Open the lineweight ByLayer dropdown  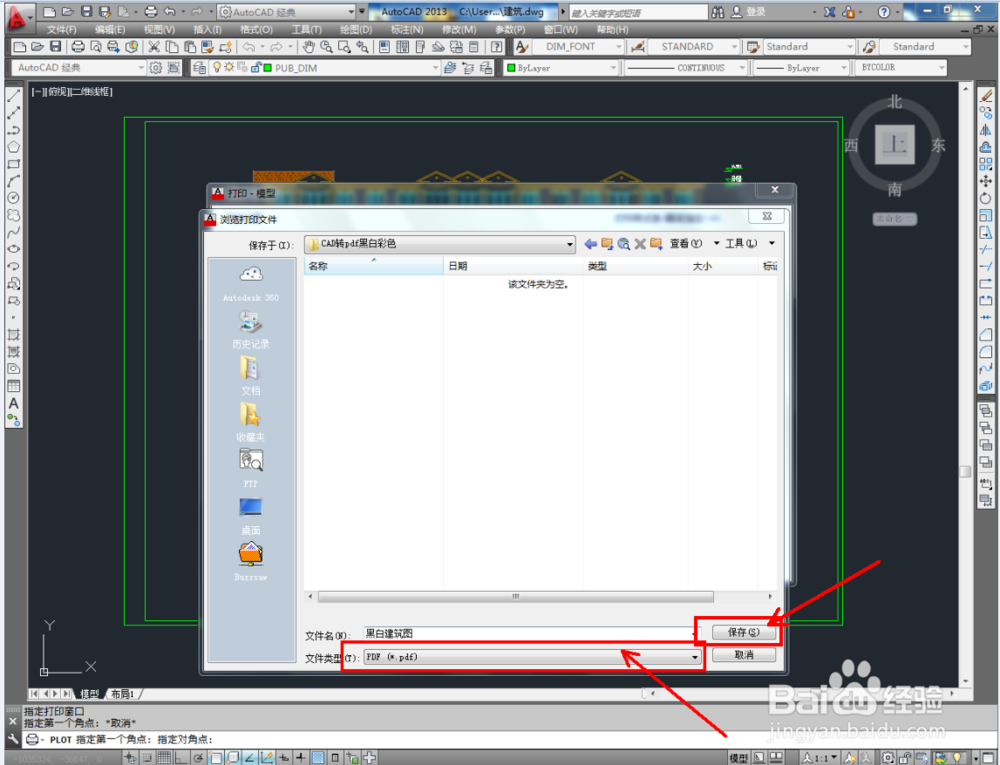pos(801,68)
